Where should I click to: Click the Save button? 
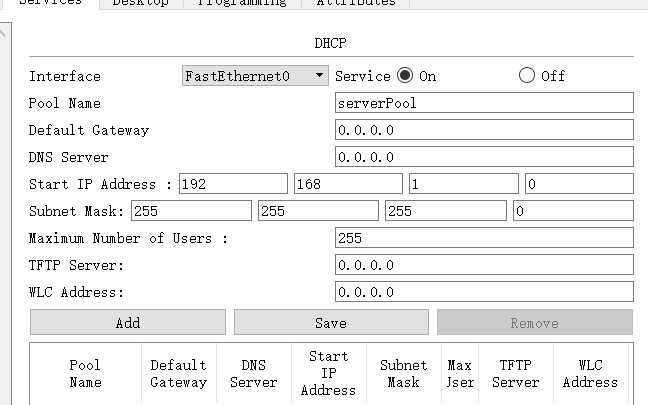[x=331, y=322]
